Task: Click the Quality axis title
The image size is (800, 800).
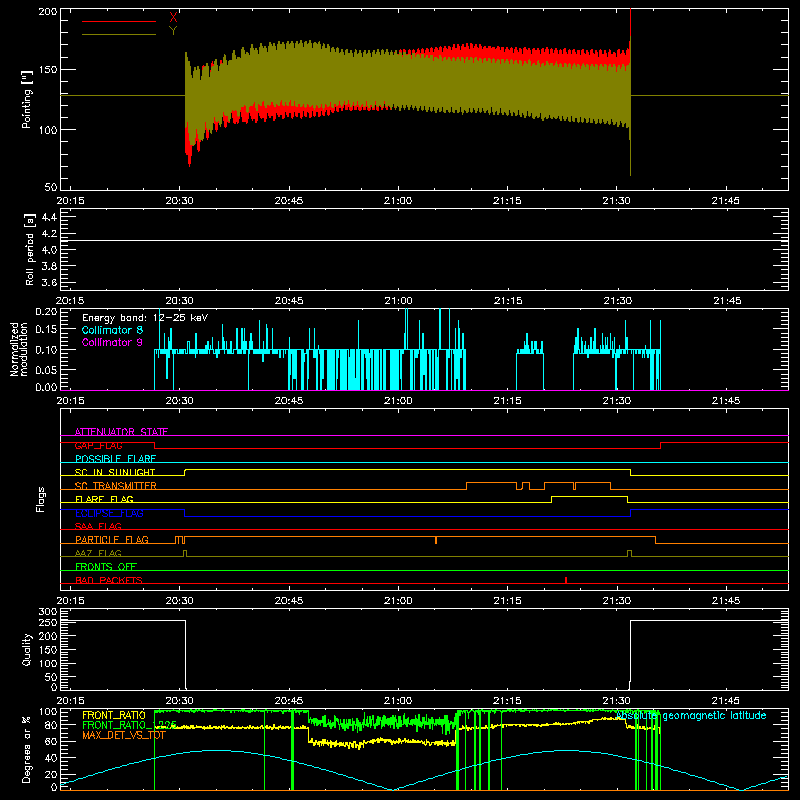Action: (27, 649)
